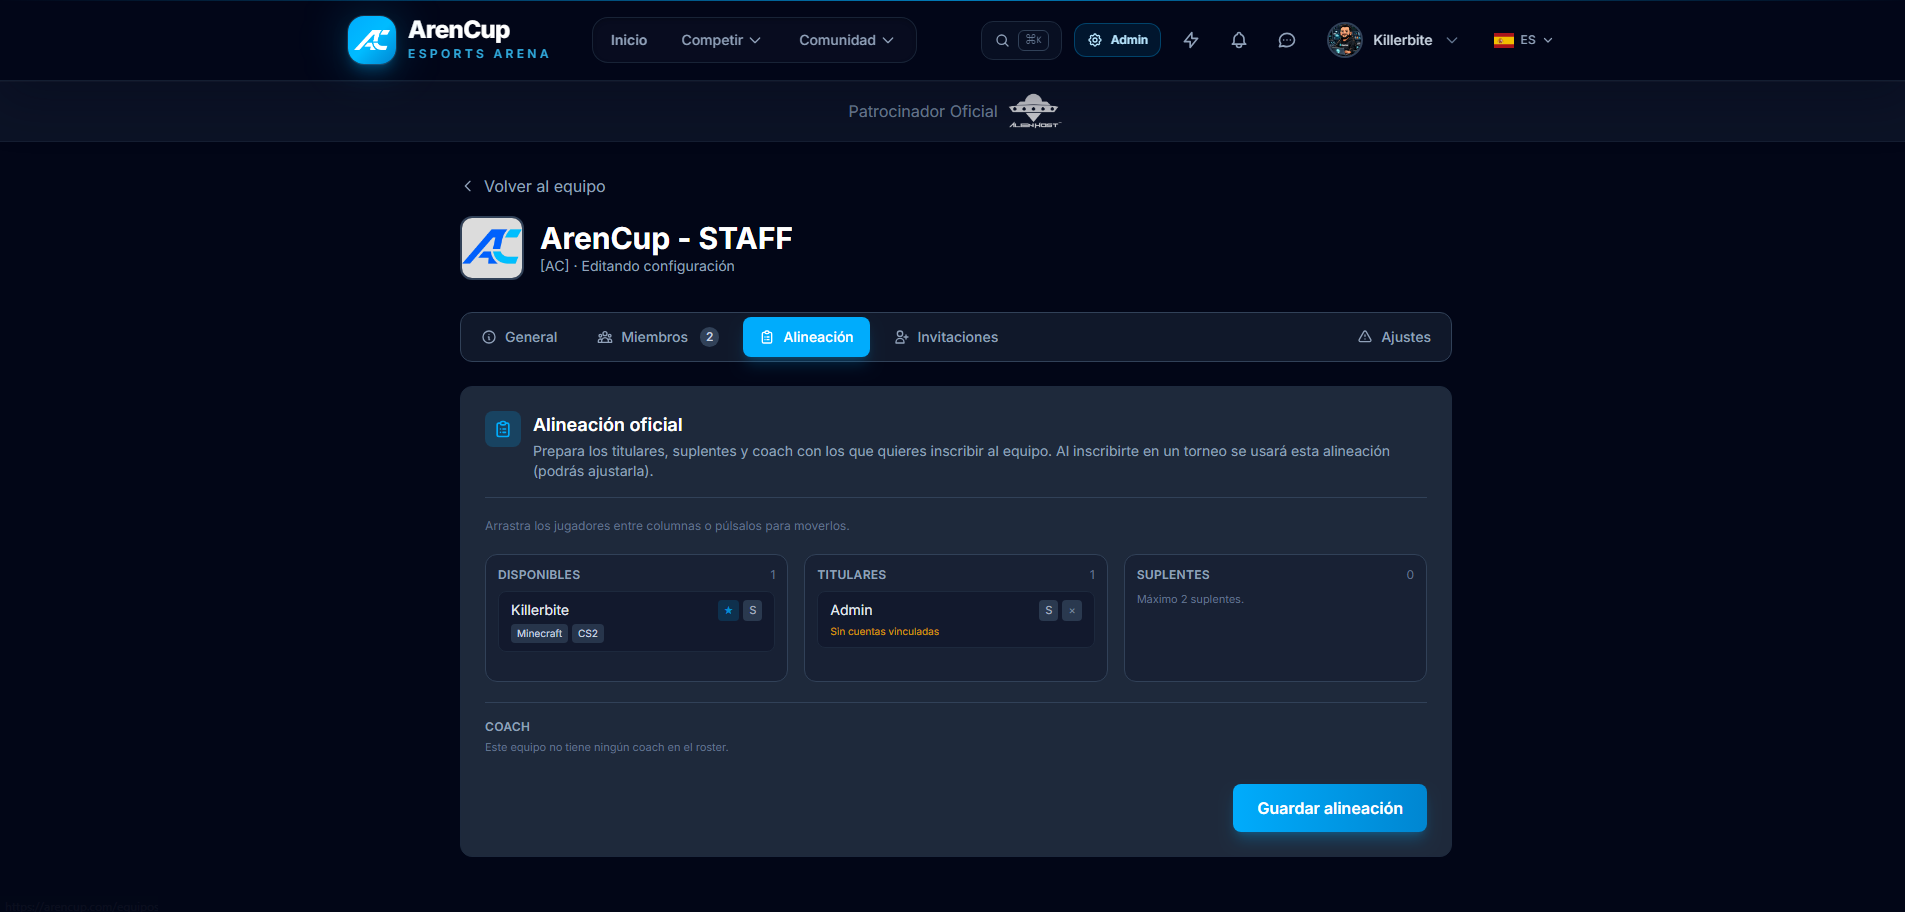Image resolution: width=1905 pixels, height=912 pixels.
Task: Move Killerbite to suplentes with S button
Action: click(x=753, y=610)
